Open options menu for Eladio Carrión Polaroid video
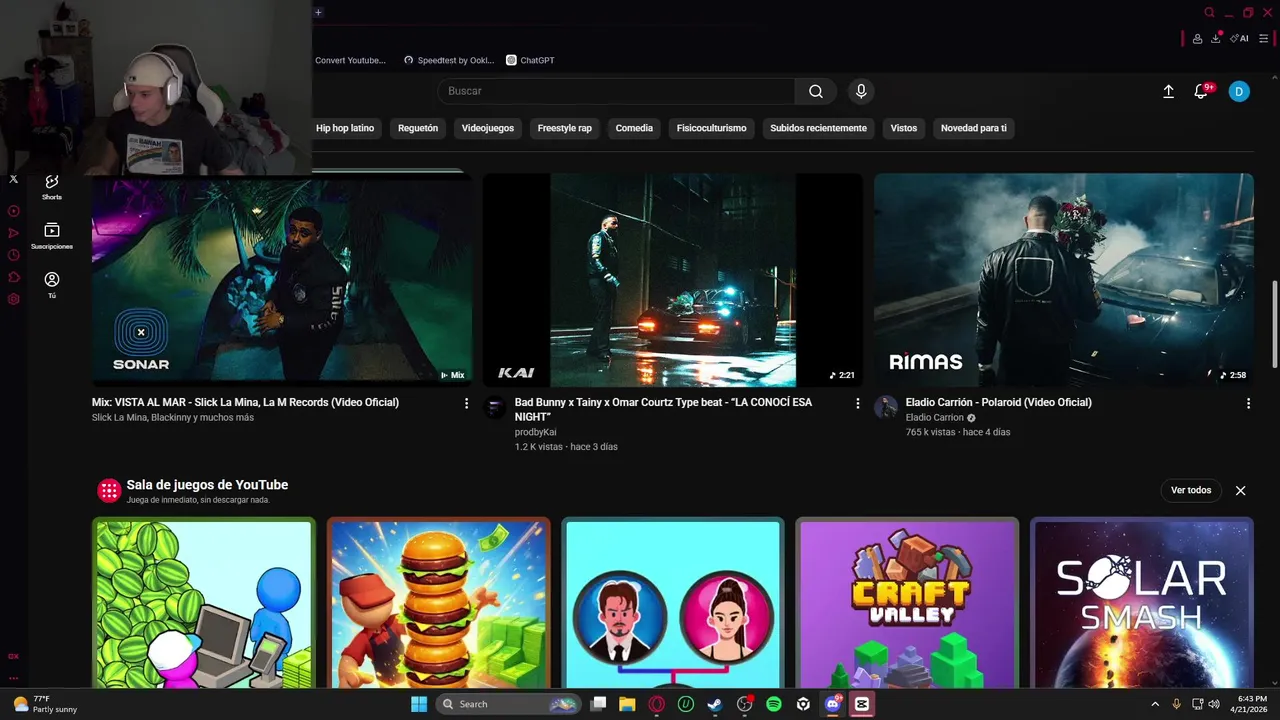The height and width of the screenshot is (720, 1280). [x=1248, y=403]
